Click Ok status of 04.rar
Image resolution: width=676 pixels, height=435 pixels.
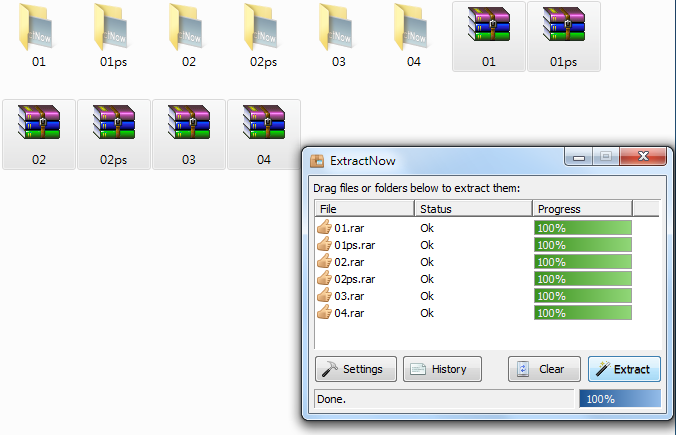pyautogui.click(x=427, y=313)
